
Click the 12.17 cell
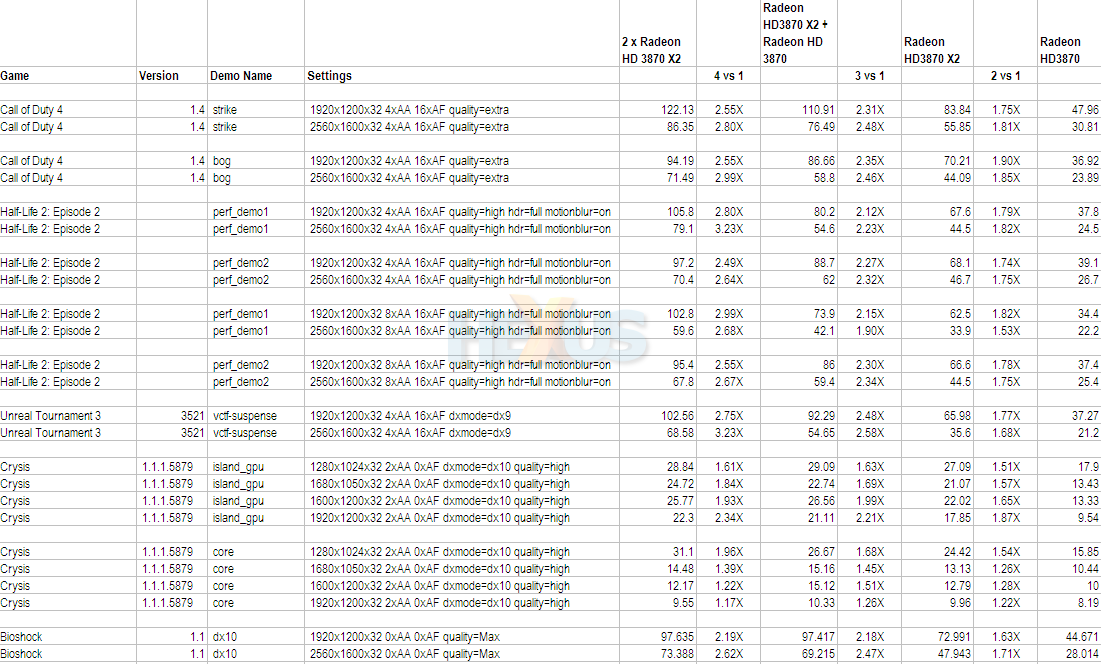click(x=657, y=586)
